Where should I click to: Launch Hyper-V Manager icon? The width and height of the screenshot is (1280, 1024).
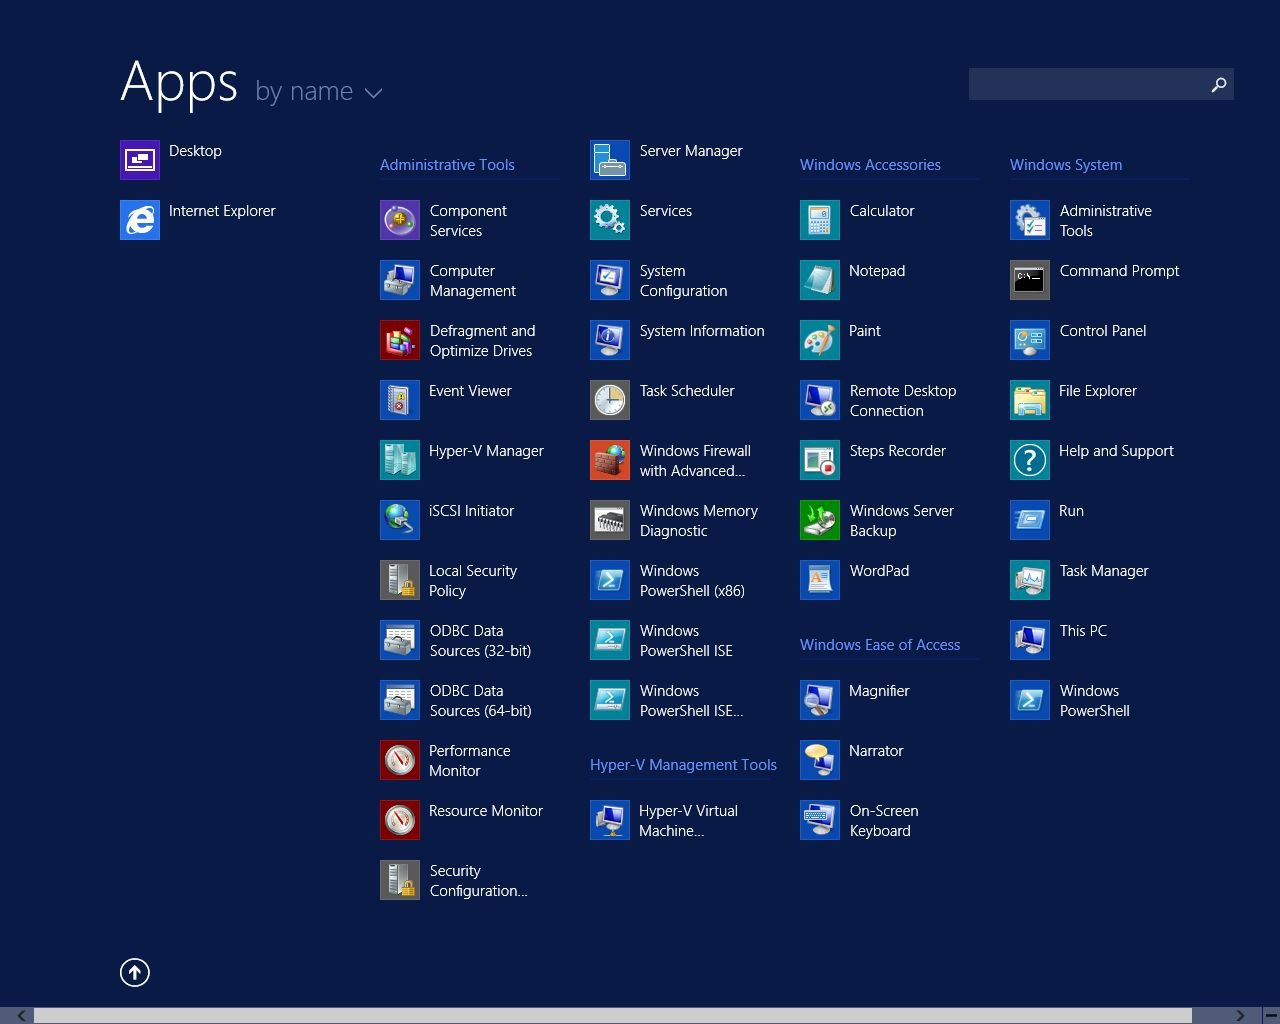point(400,460)
